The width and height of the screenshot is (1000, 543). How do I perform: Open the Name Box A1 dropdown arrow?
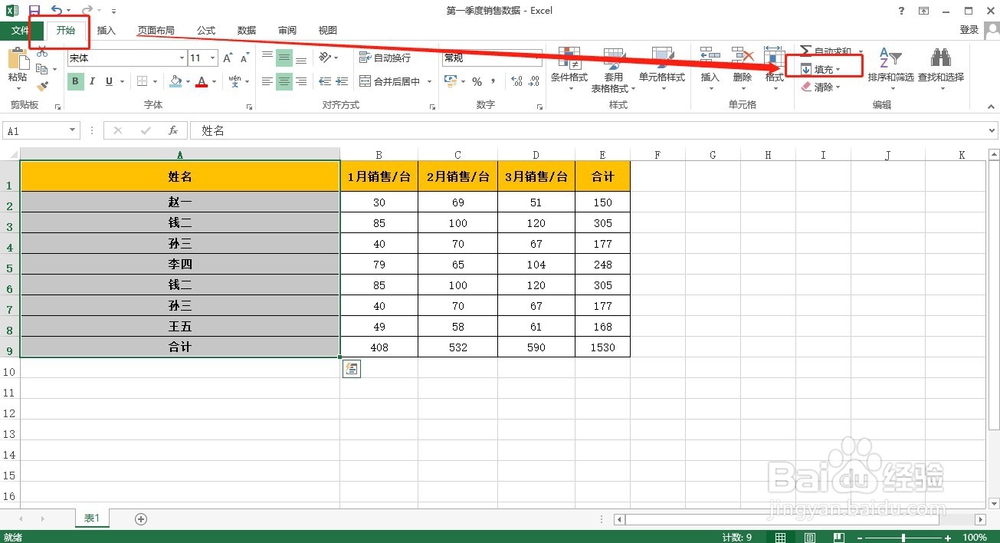[x=72, y=130]
